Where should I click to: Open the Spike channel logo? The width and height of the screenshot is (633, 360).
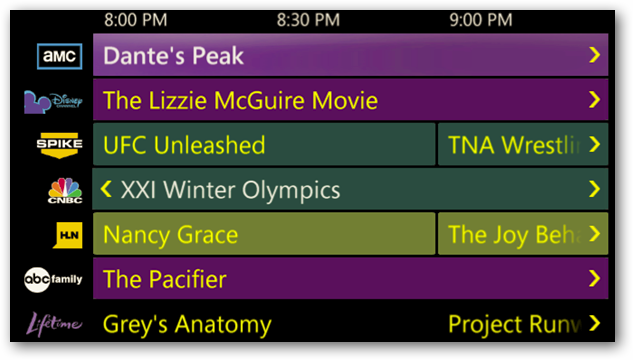(x=59, y=145)
